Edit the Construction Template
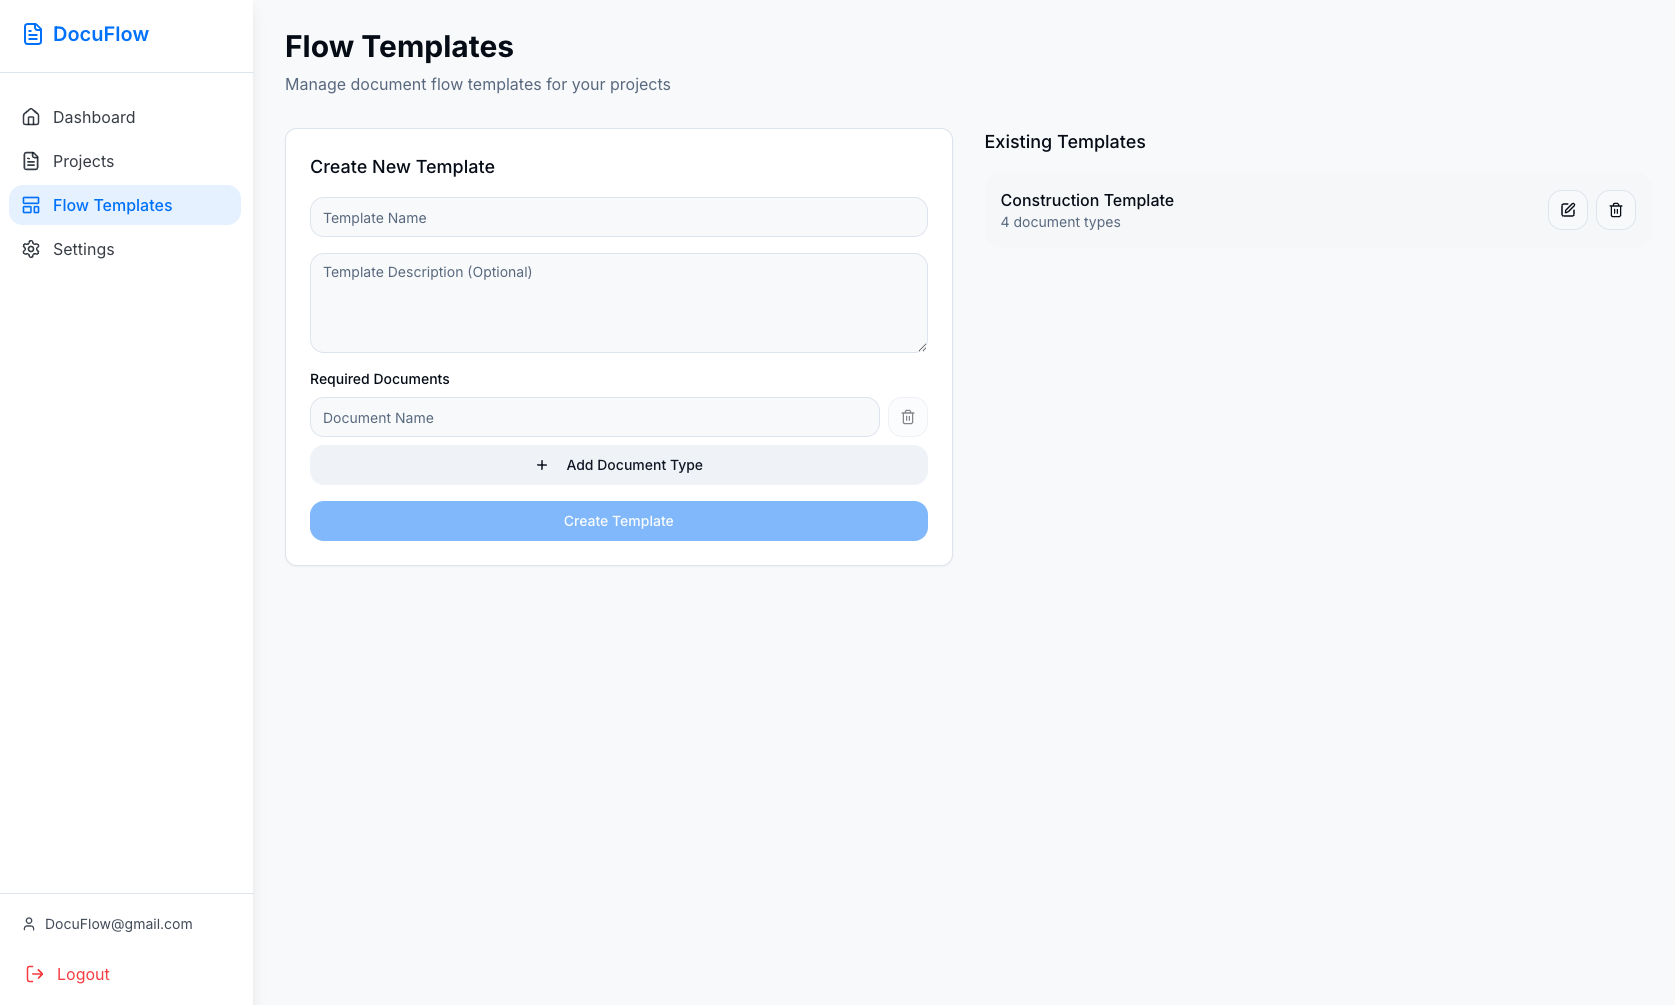1675x1005 pixels. point(1567,210)
